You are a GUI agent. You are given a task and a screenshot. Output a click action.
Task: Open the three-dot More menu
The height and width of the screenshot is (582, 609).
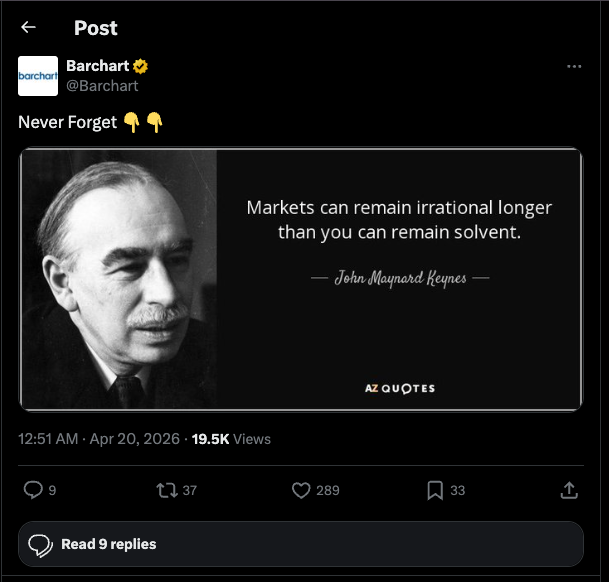pyautogui.click(x=574, y=66)
